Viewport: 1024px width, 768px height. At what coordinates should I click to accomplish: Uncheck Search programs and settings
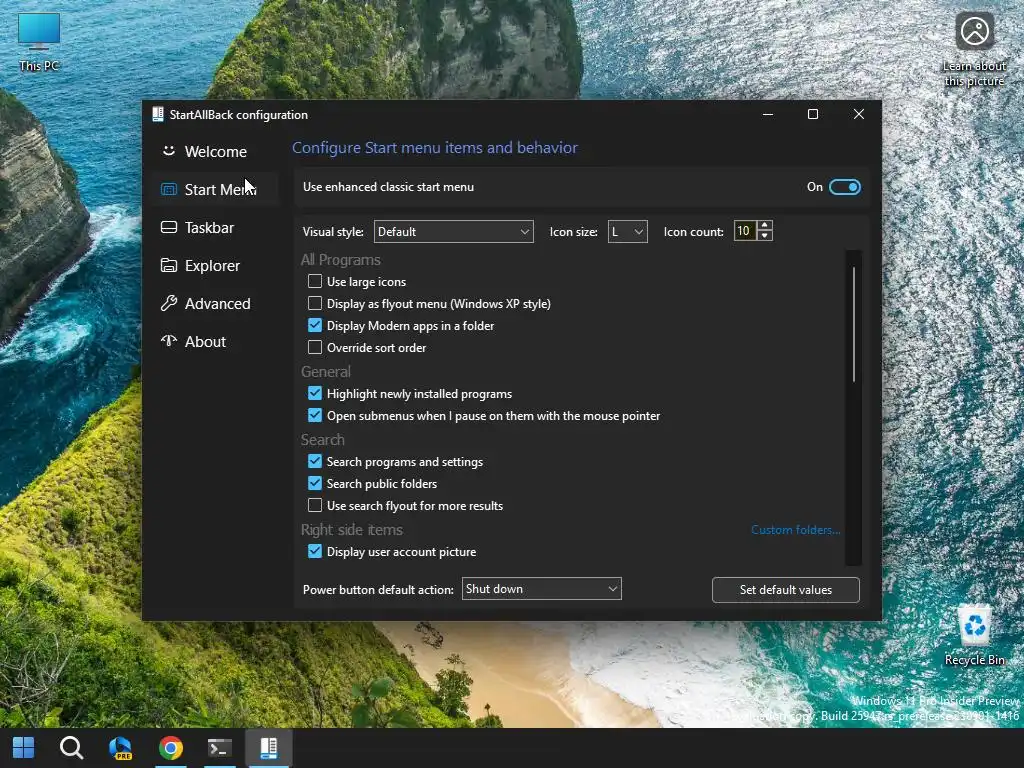coord(315,461)
